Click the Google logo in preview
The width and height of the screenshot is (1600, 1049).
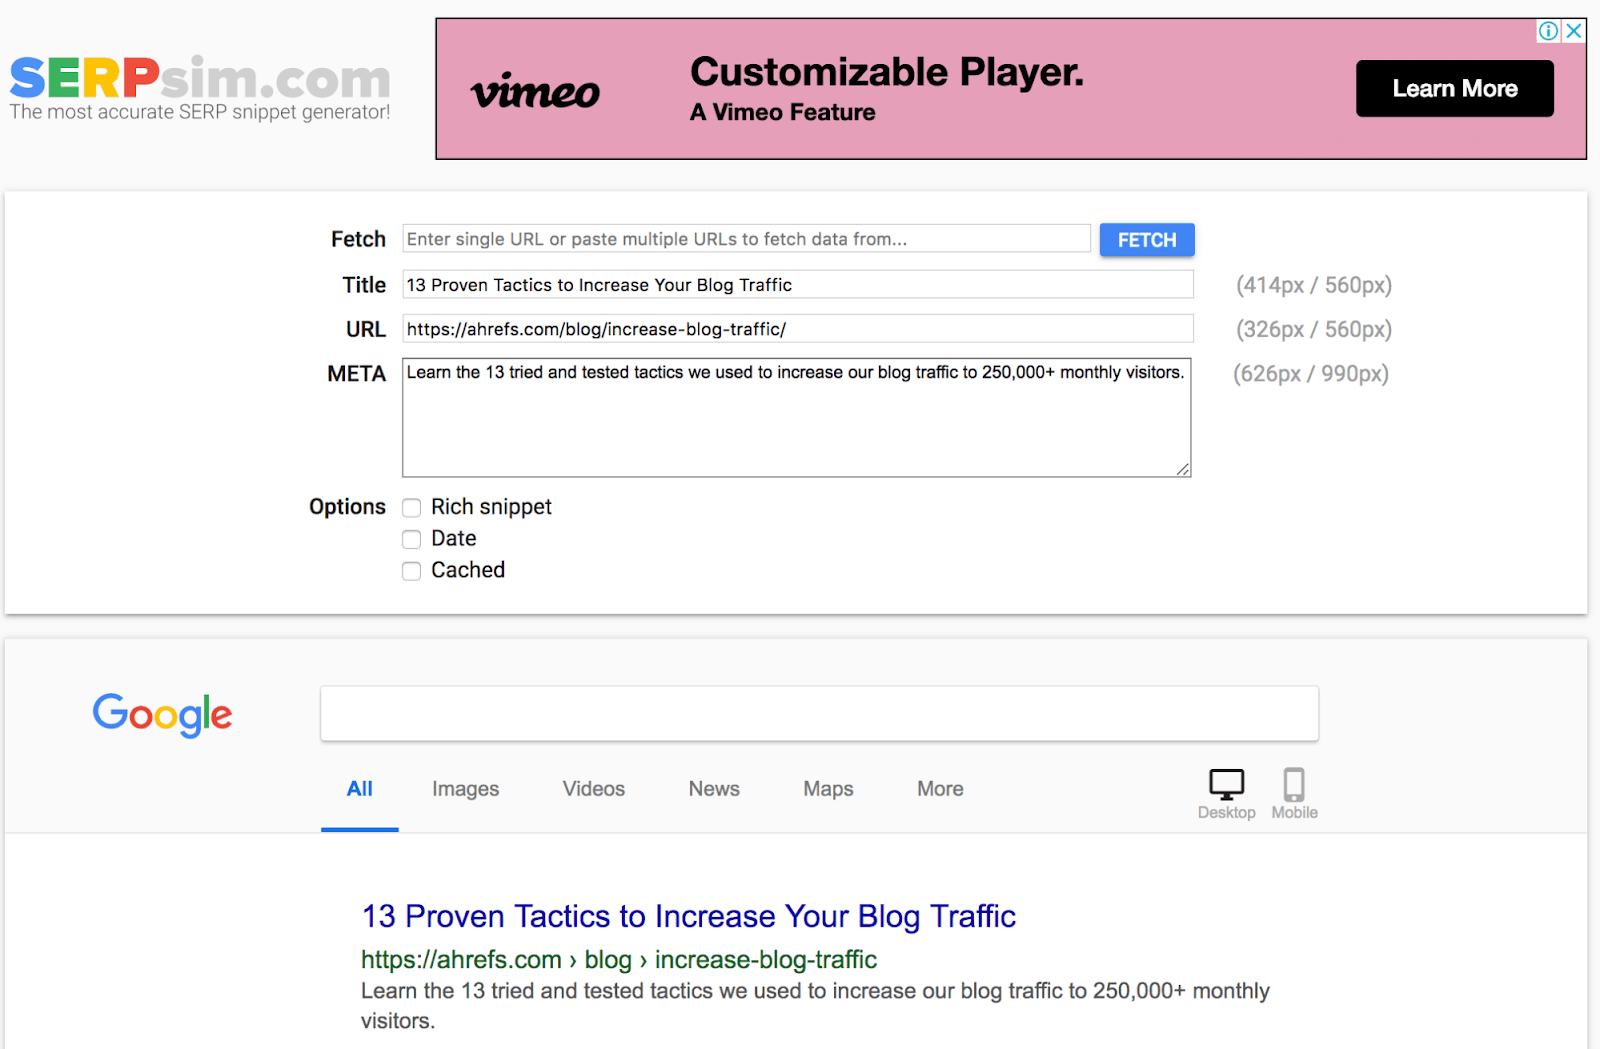pos(162,715)
